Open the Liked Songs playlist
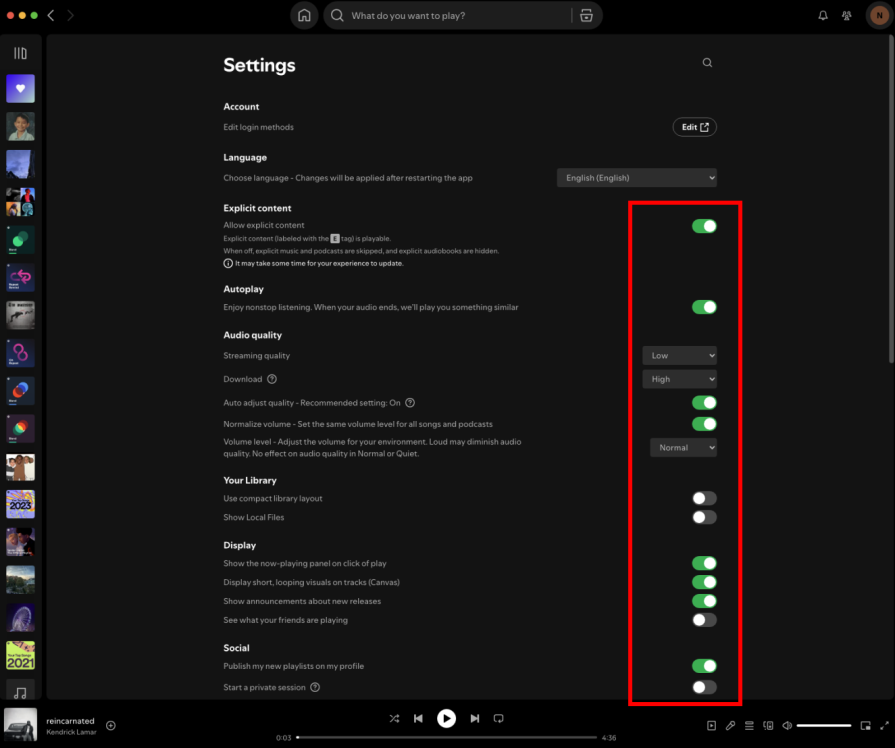Image resolution: width=895 pixels, height=748 pixels. (20, 89)
